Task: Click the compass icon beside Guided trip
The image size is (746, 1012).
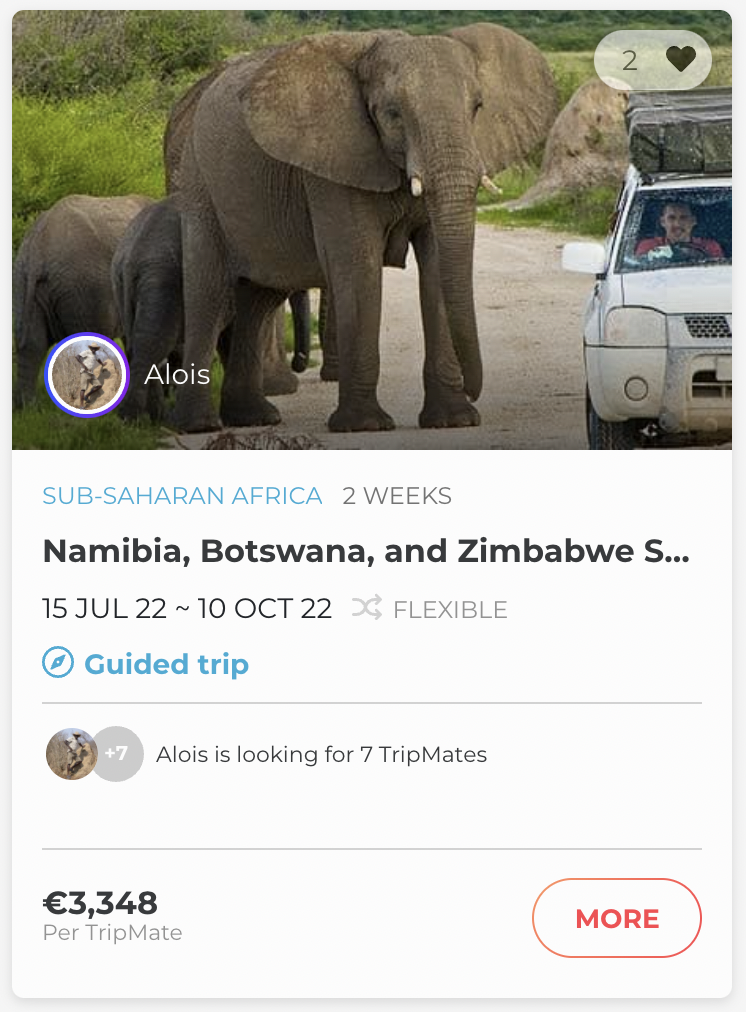Action: point(58,663)
